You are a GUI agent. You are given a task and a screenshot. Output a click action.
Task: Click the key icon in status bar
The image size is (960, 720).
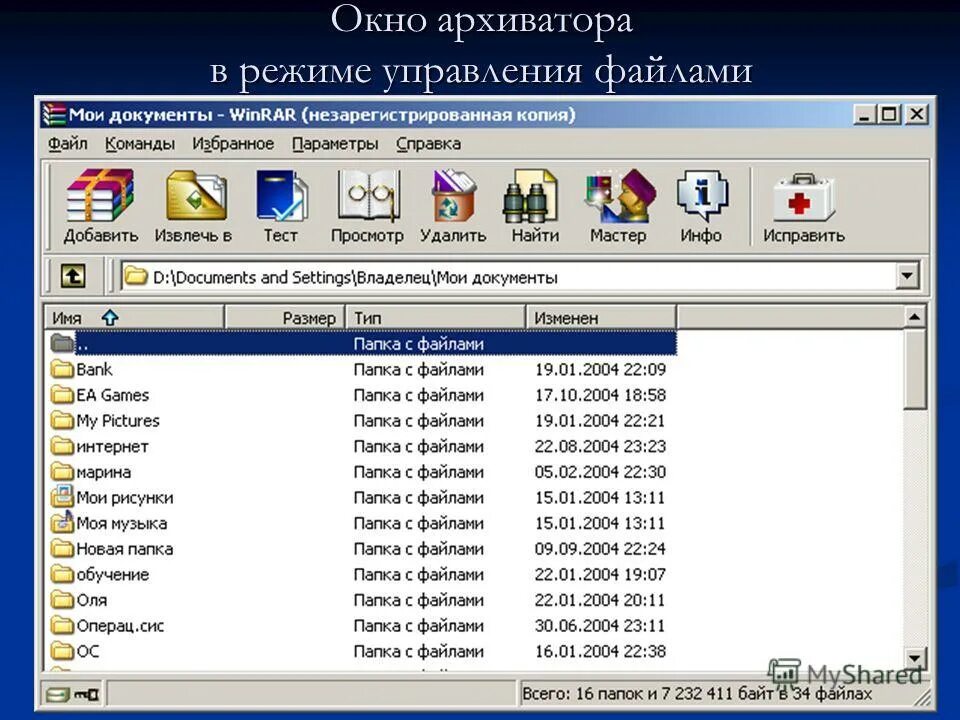86,694
